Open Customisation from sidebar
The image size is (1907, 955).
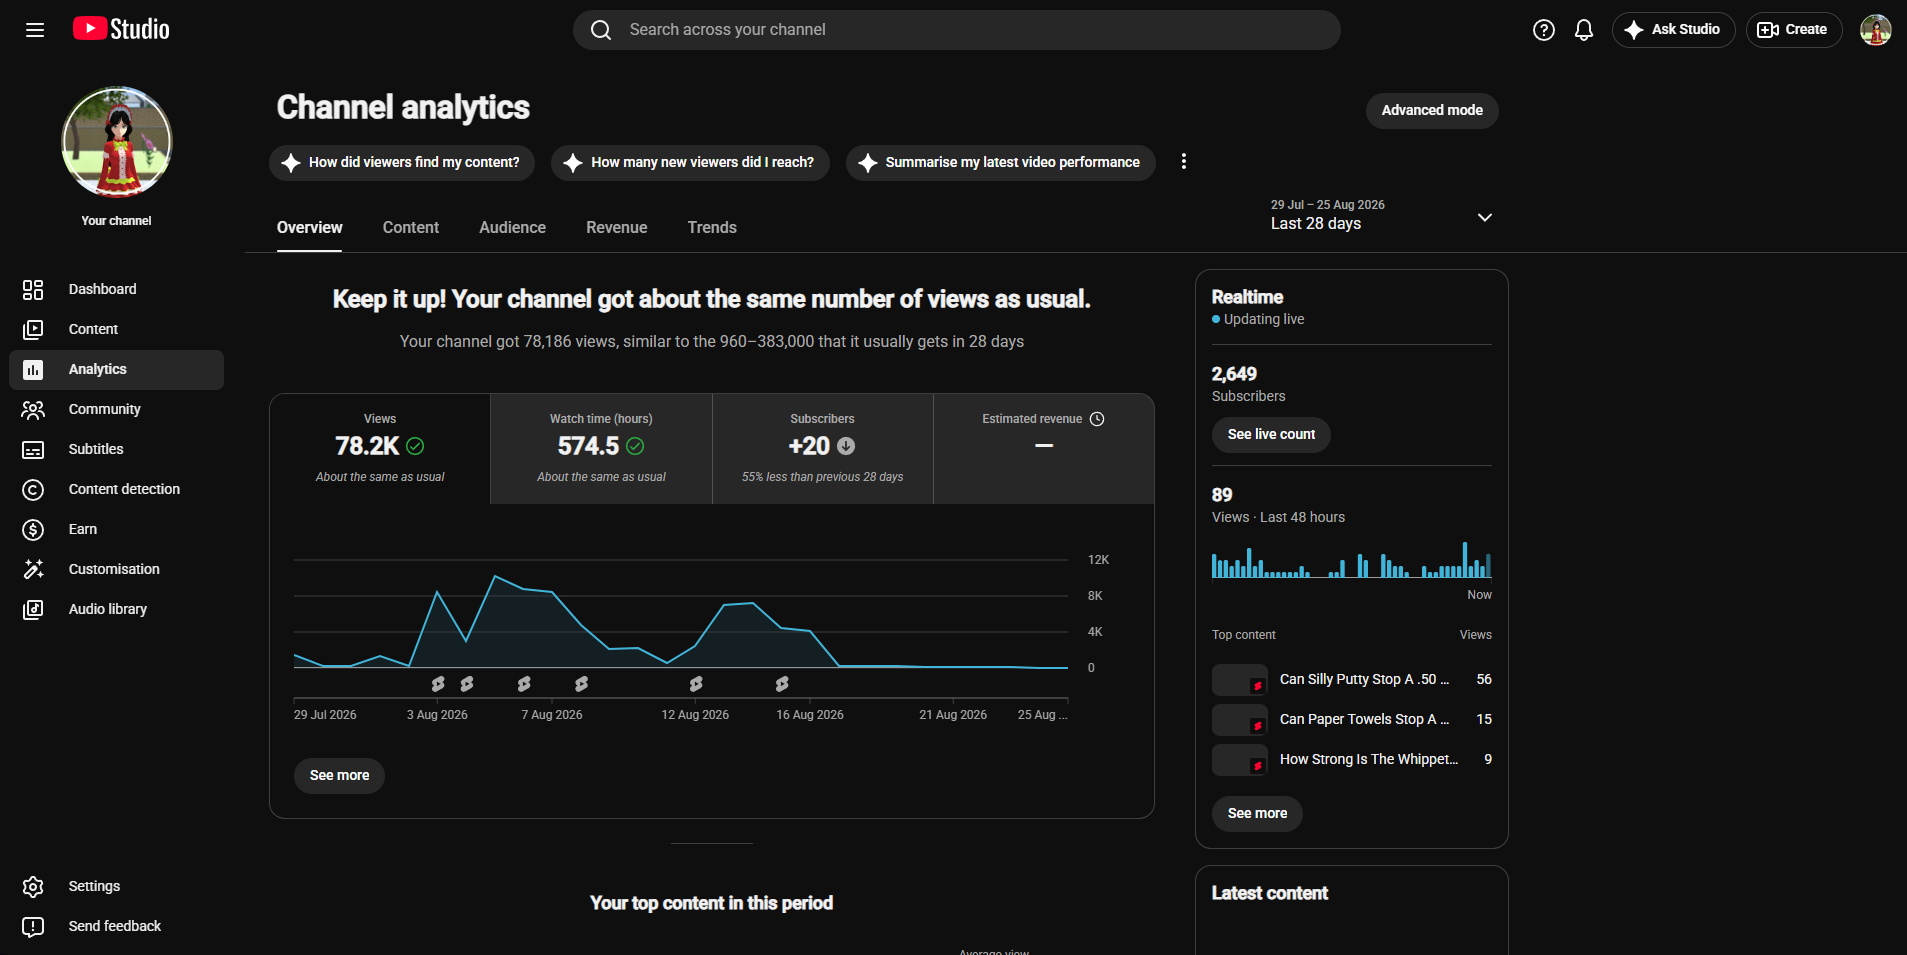point(116,569)
